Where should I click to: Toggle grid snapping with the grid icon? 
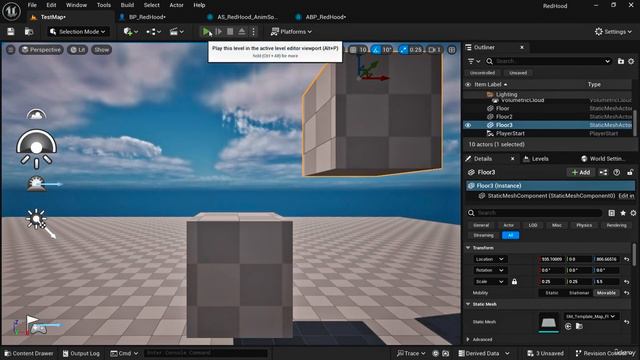(353, 50)
